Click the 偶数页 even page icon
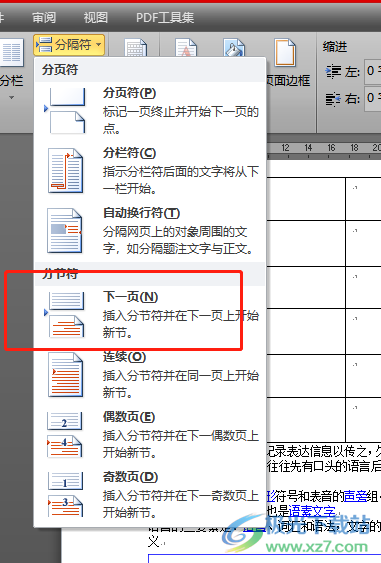This screenshot has width=381, height=563. click(x=65, y=435)
